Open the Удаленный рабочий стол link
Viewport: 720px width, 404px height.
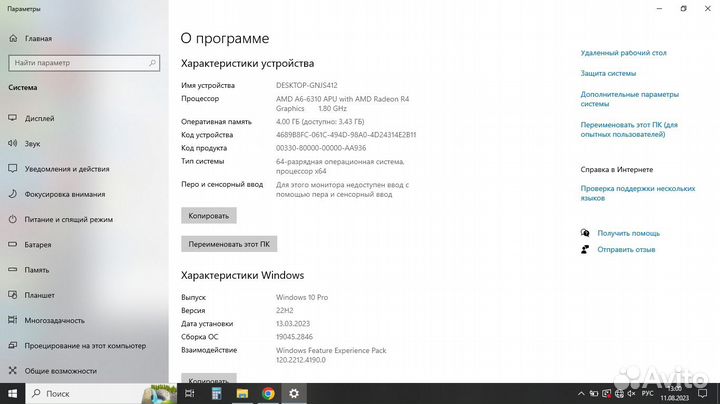[x=623, y=53]
